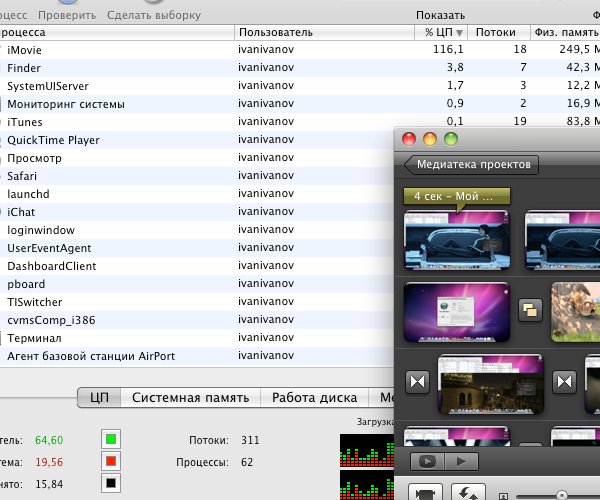Image resolution: width=600 pixels, height=500 pixels.
Task: Click the Проверить toolbar button
Action: [67, 15]
